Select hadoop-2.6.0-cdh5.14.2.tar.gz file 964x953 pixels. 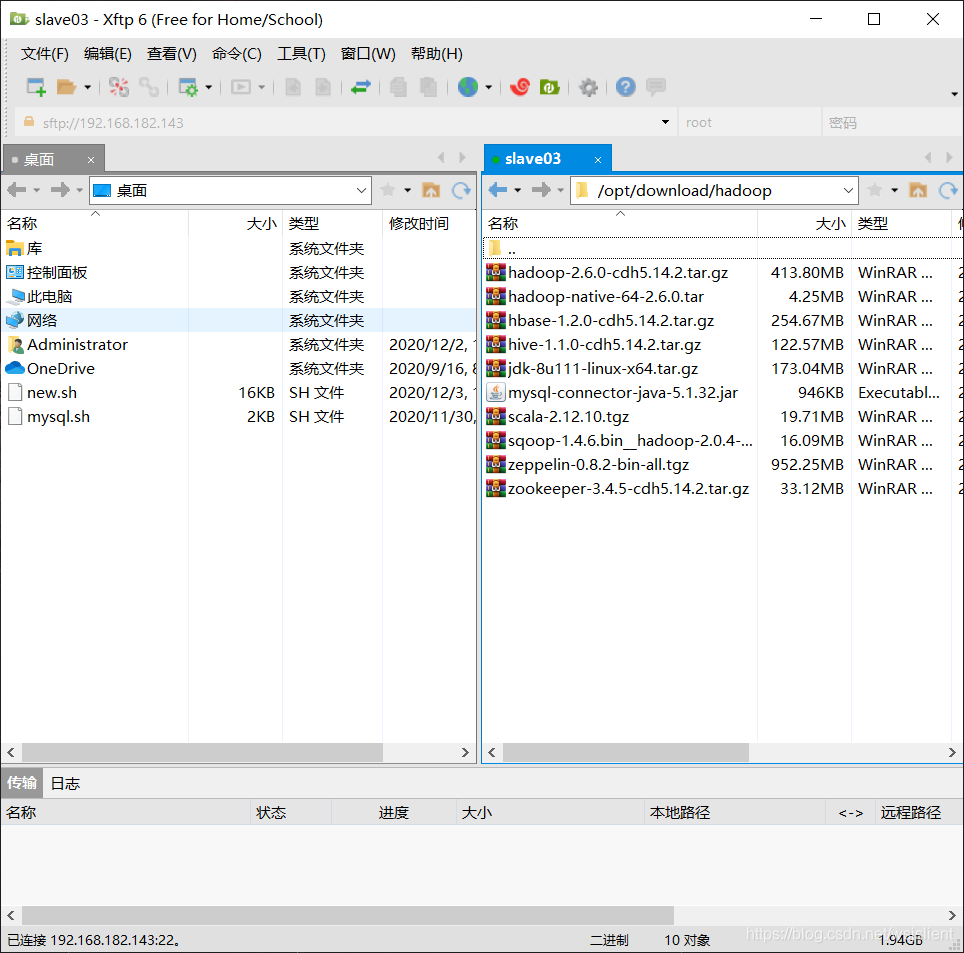point(618,272)
